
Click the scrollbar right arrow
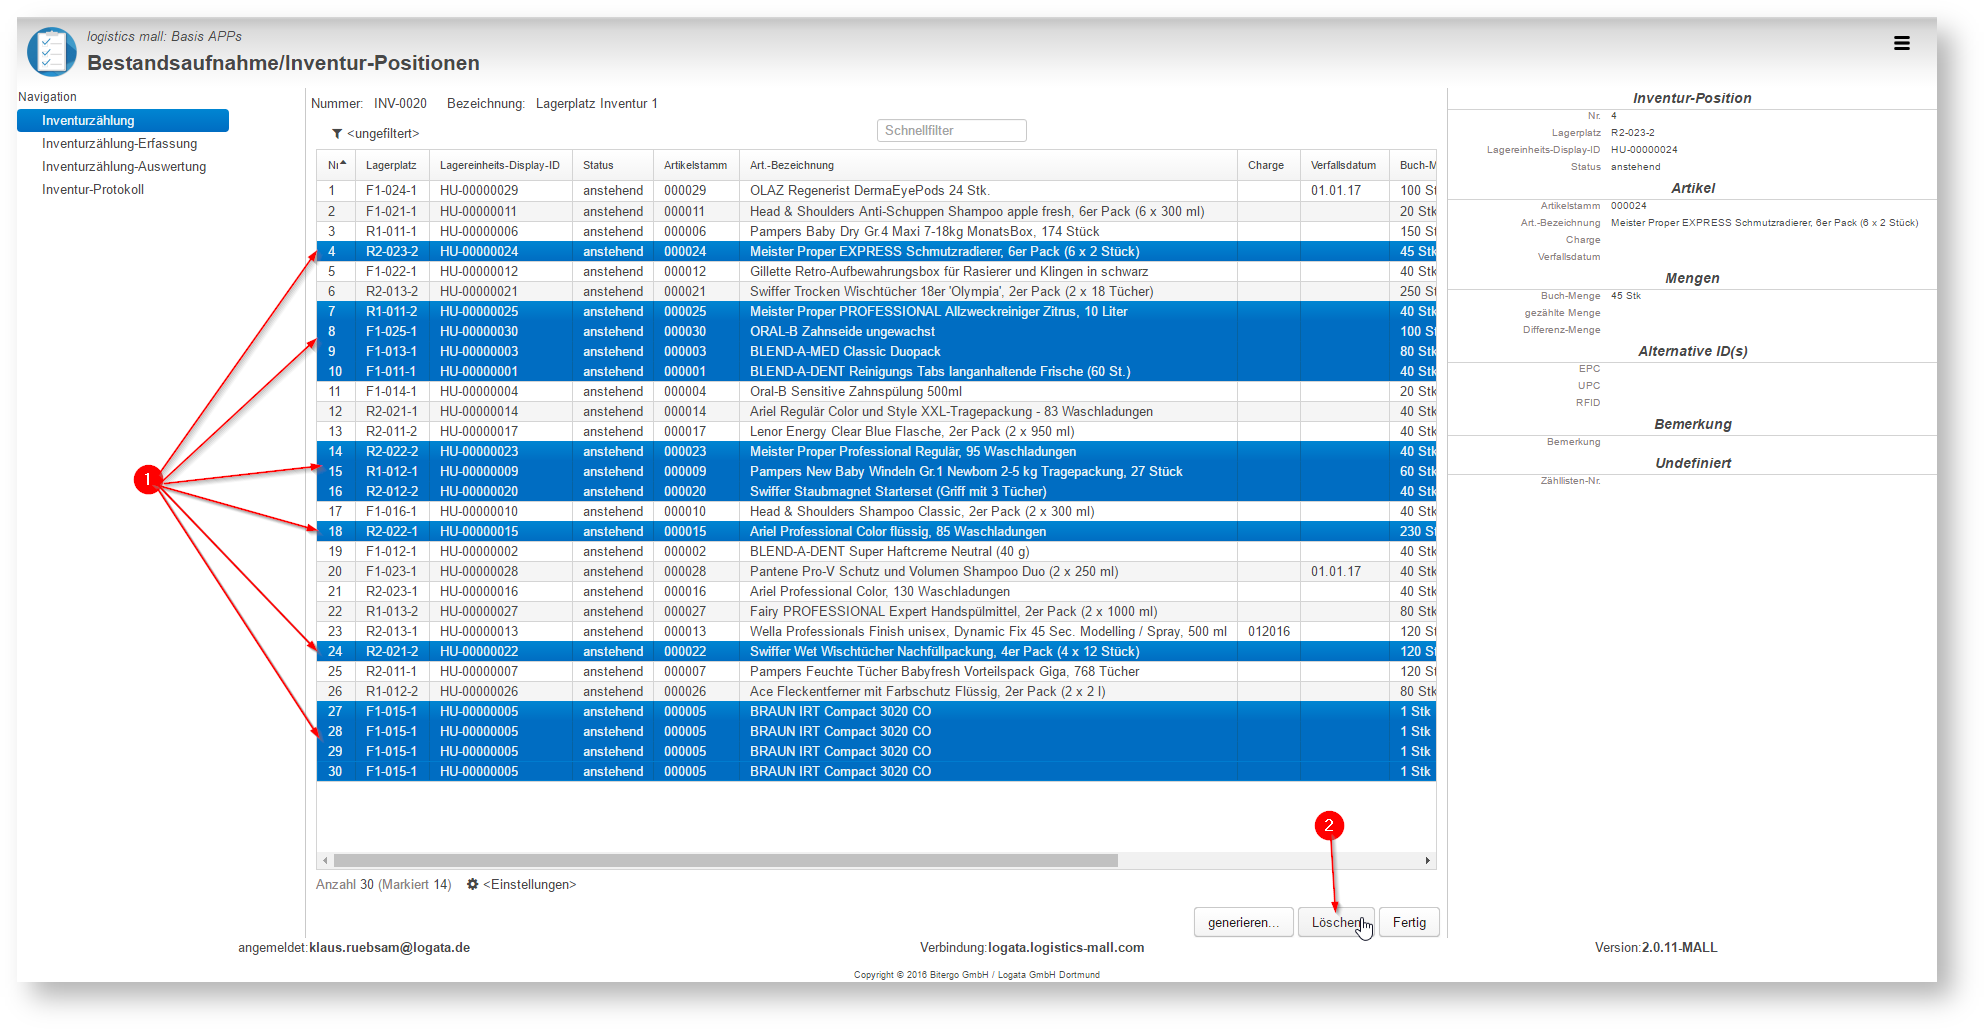coord(1427,860)
